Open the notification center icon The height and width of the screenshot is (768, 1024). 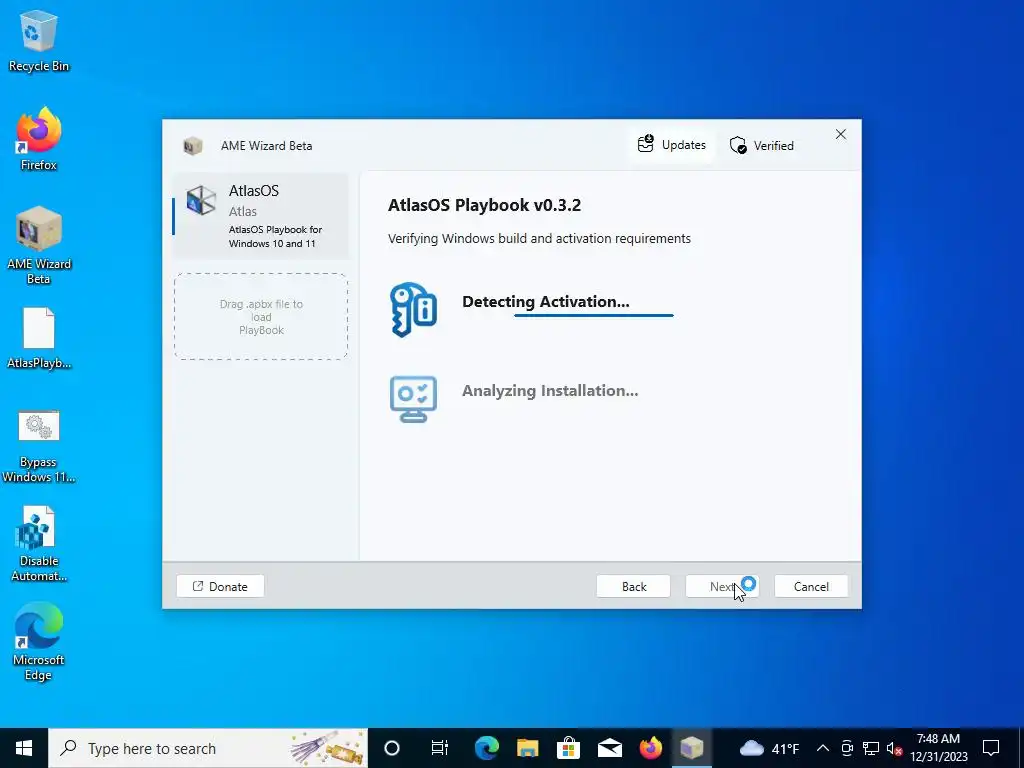click(x=991, y=748)
